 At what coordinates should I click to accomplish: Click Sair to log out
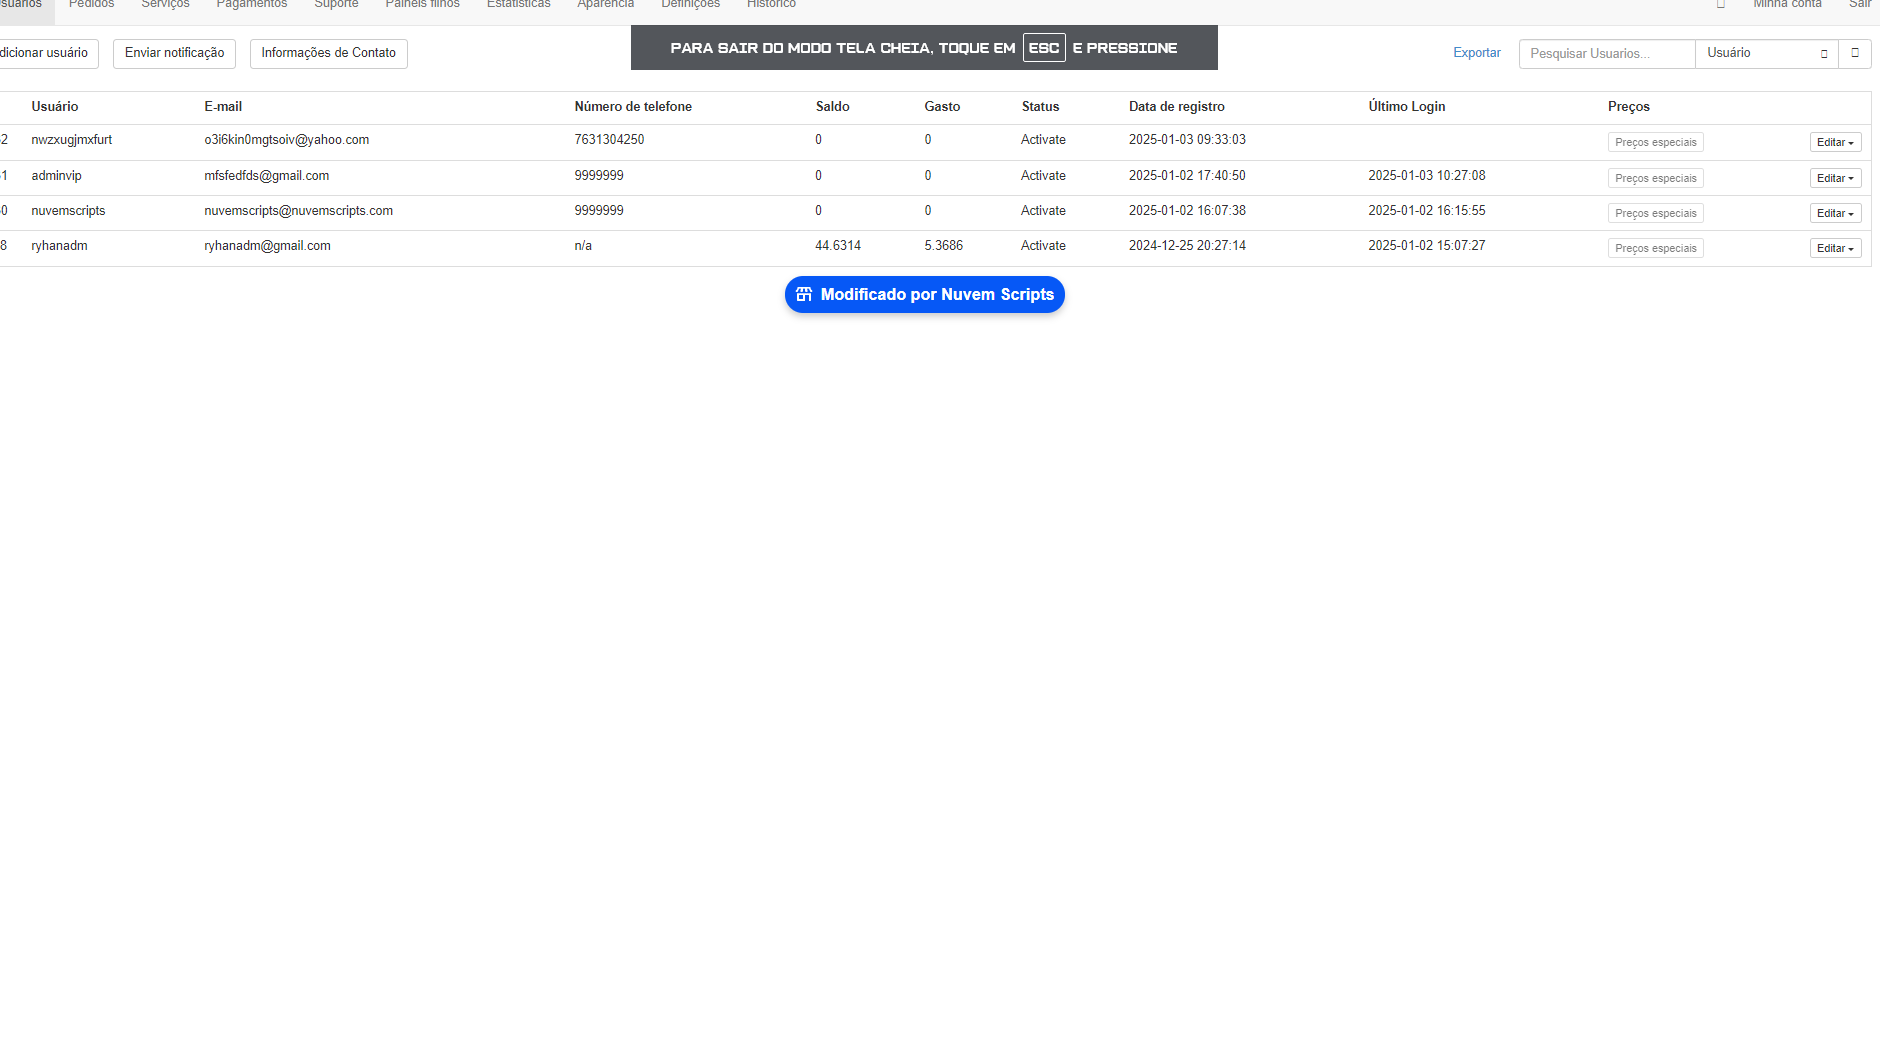[1861, 5]
